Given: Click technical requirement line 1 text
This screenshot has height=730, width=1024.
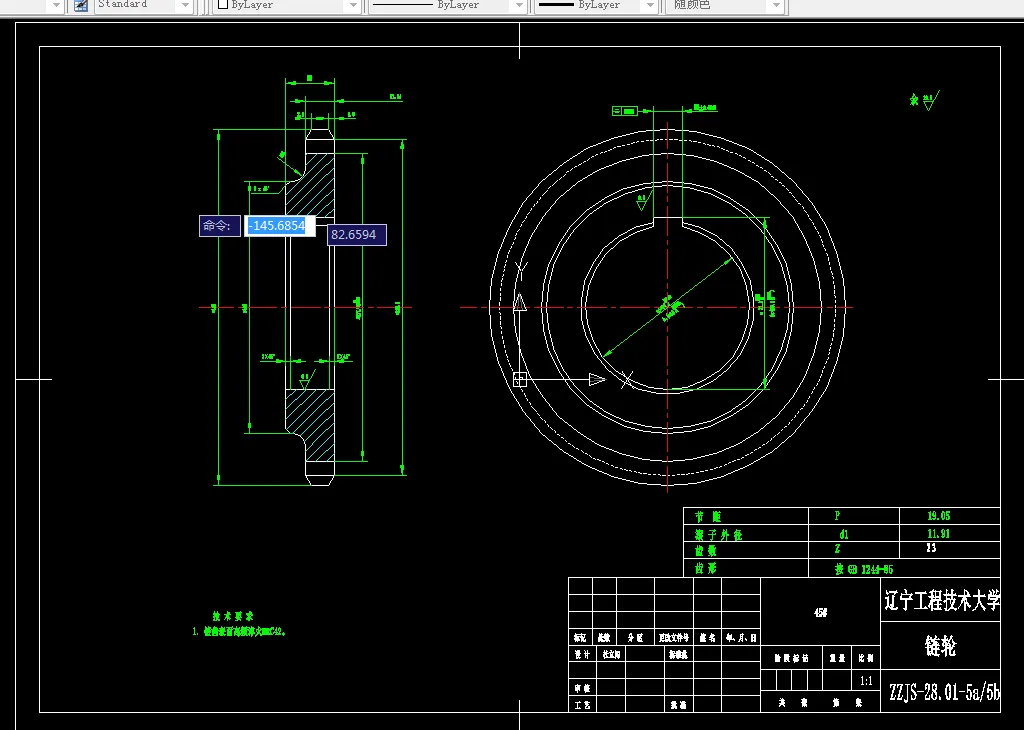Looking at the screenshot, I should [240, 631].
